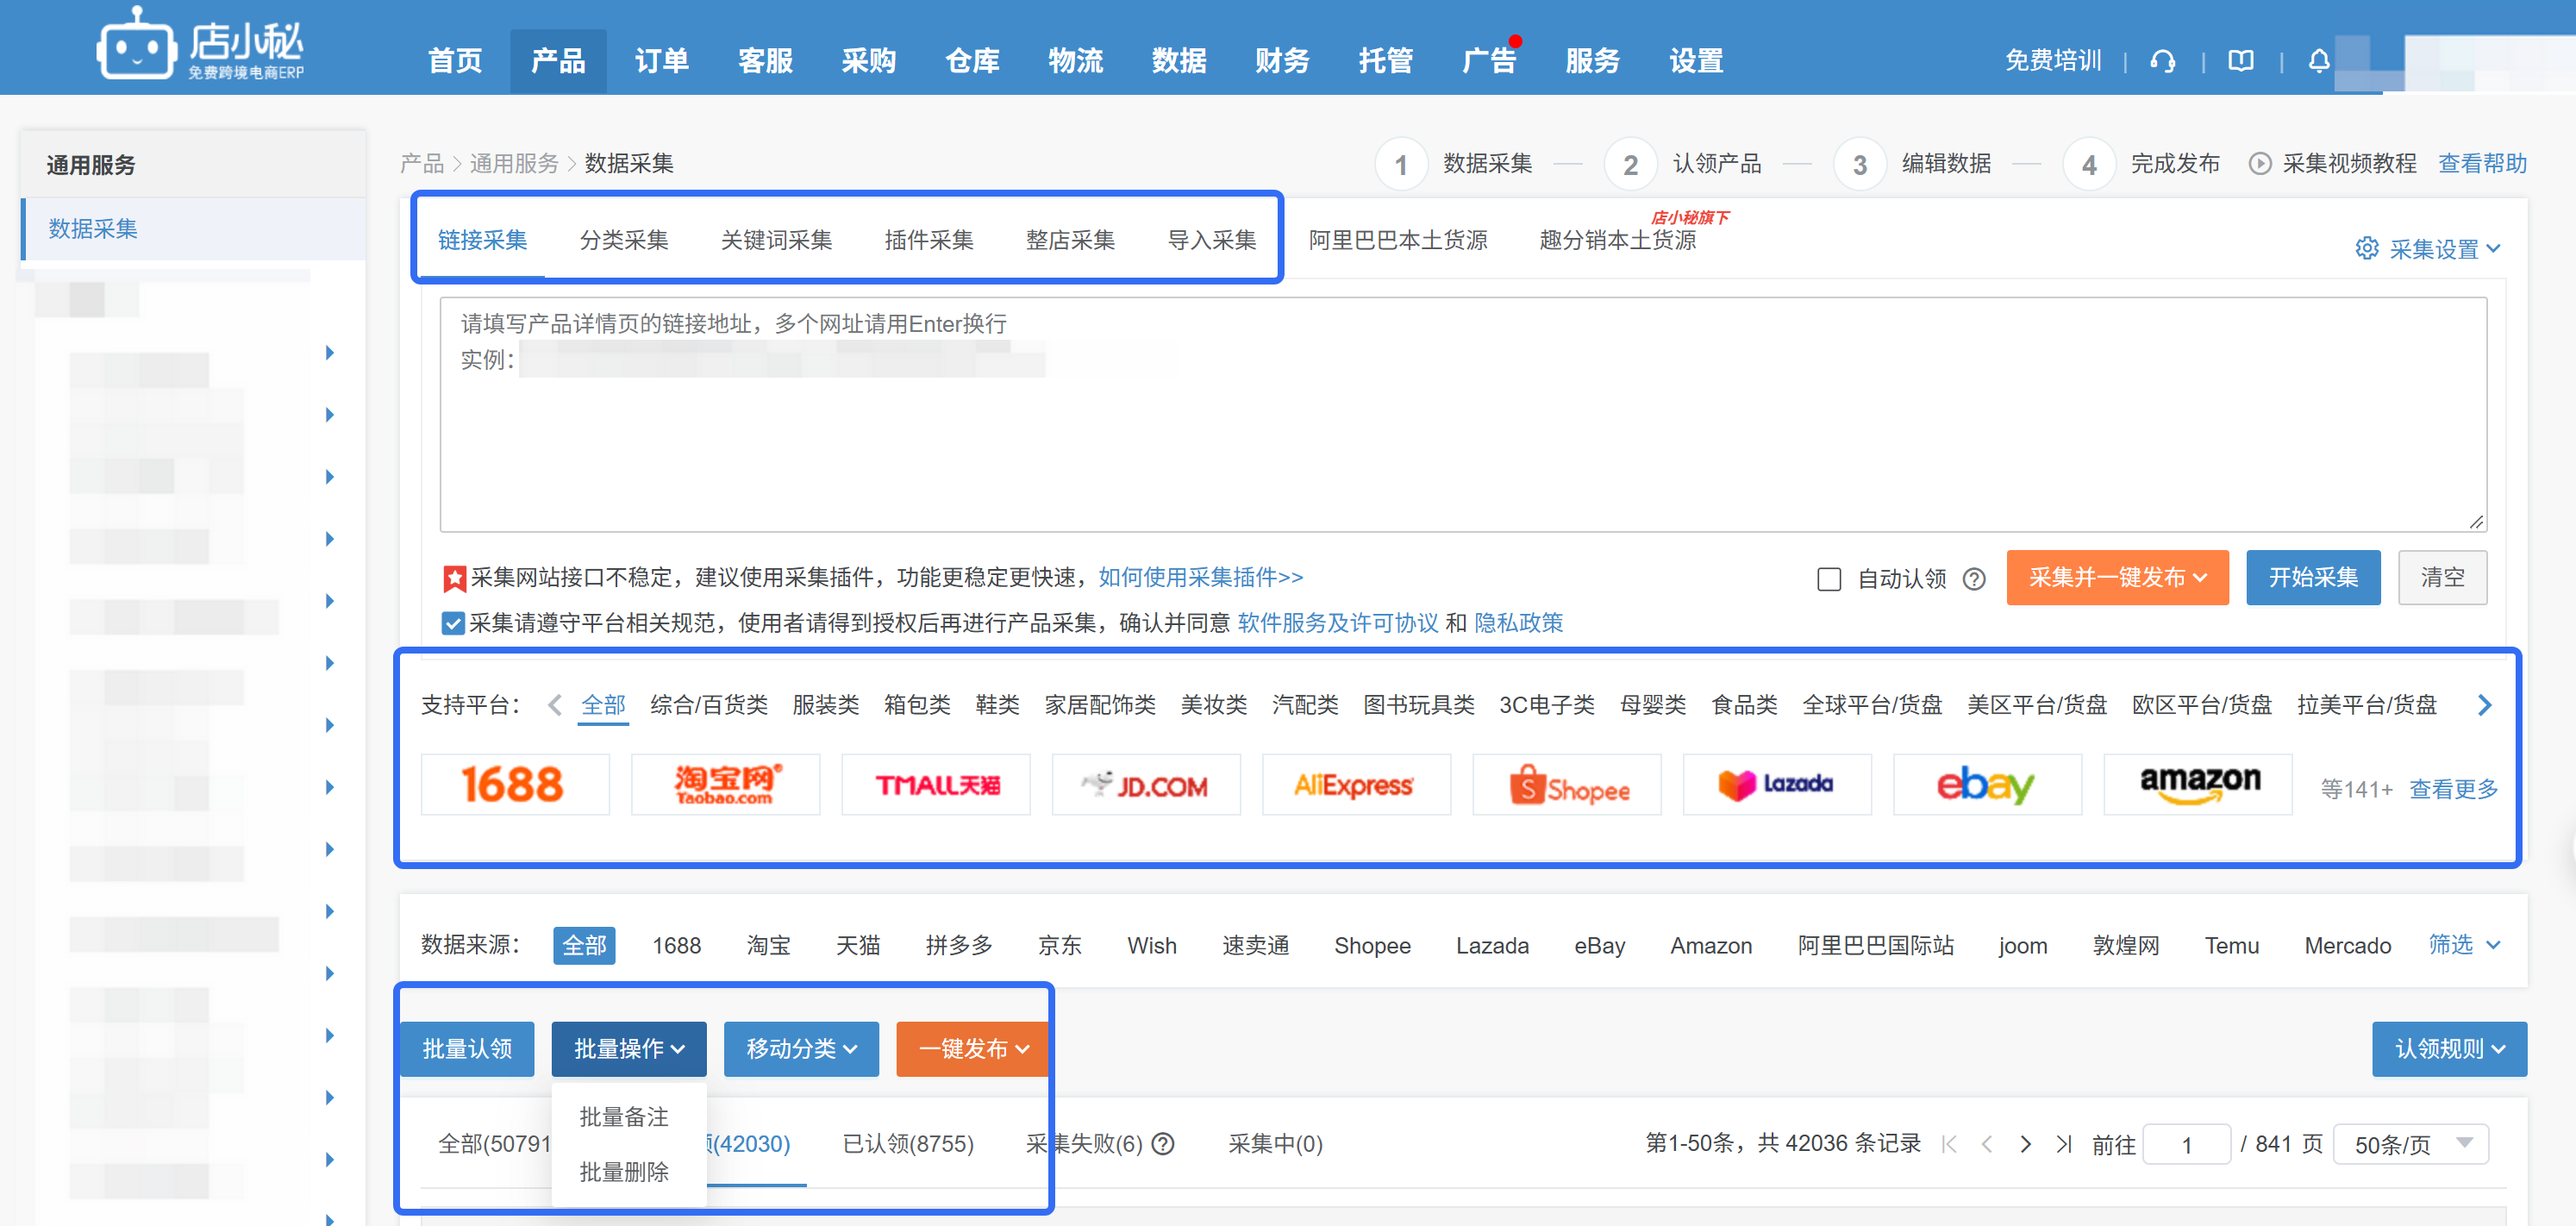Switch to the 插件采集 tab
Image resolution: width=2576 pixels, height=1226 pixels.
pyautogui.click(x=928, y=240)
